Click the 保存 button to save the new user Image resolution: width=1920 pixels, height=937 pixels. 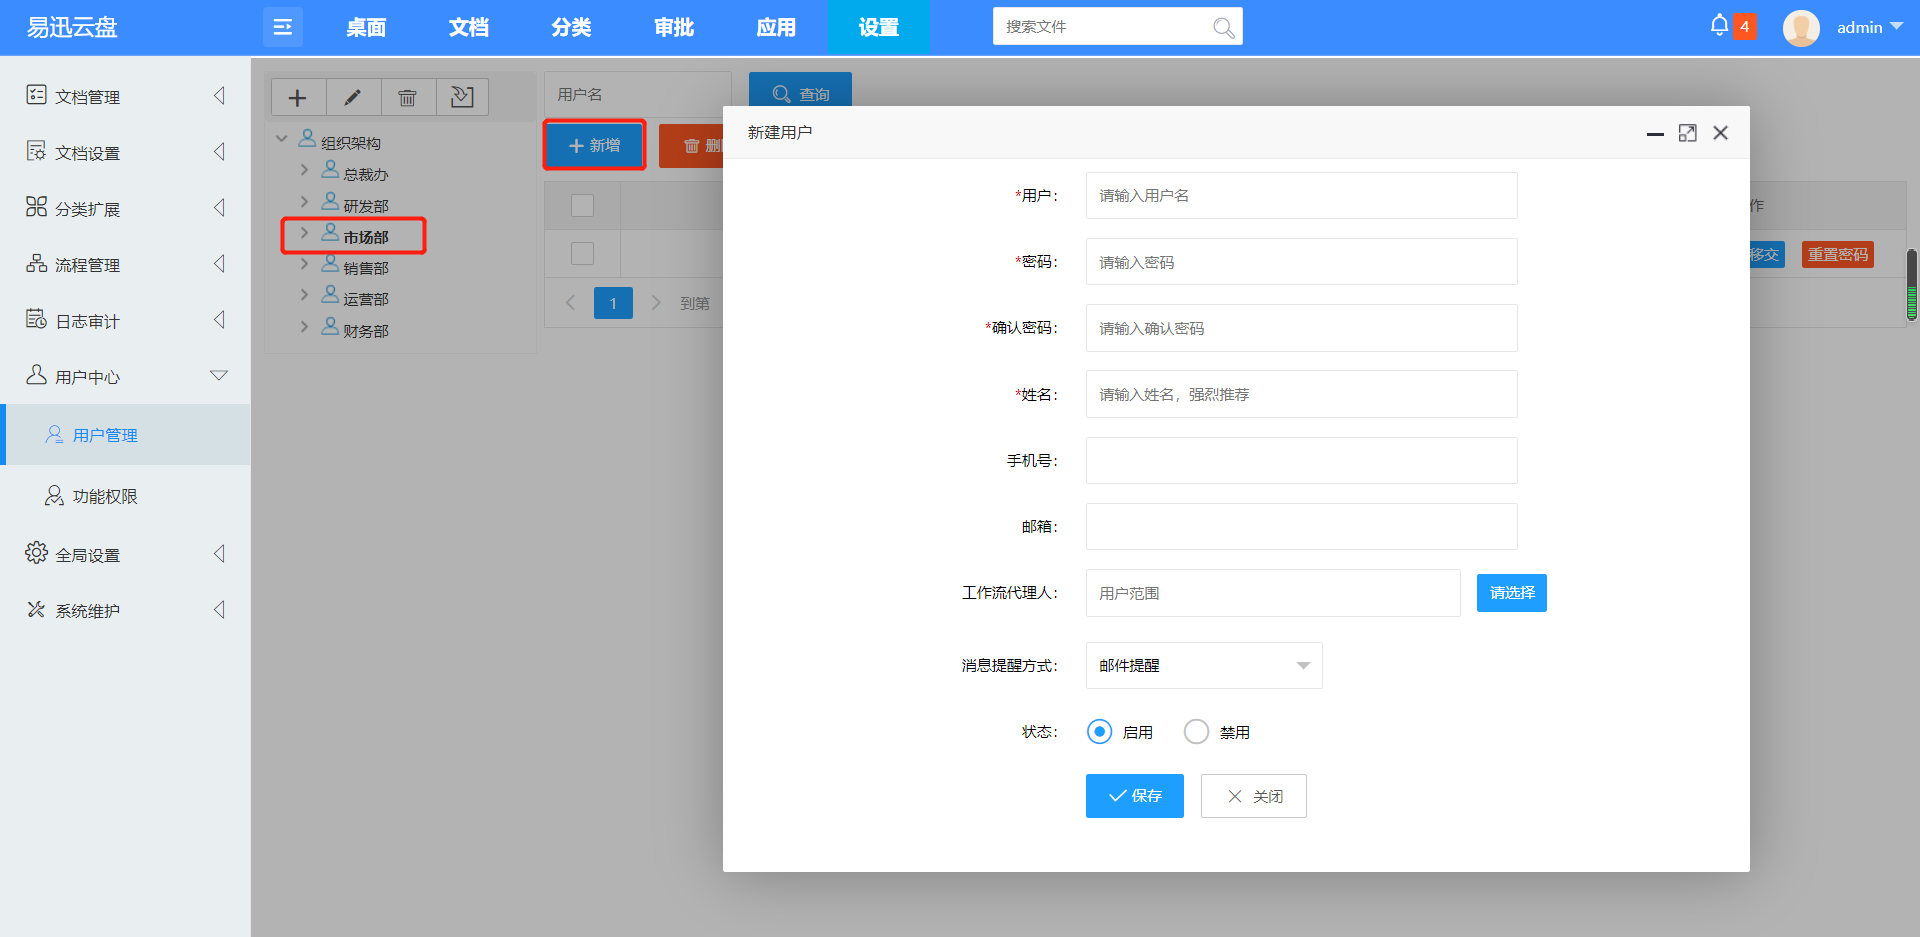click(x=1134, y=795)
